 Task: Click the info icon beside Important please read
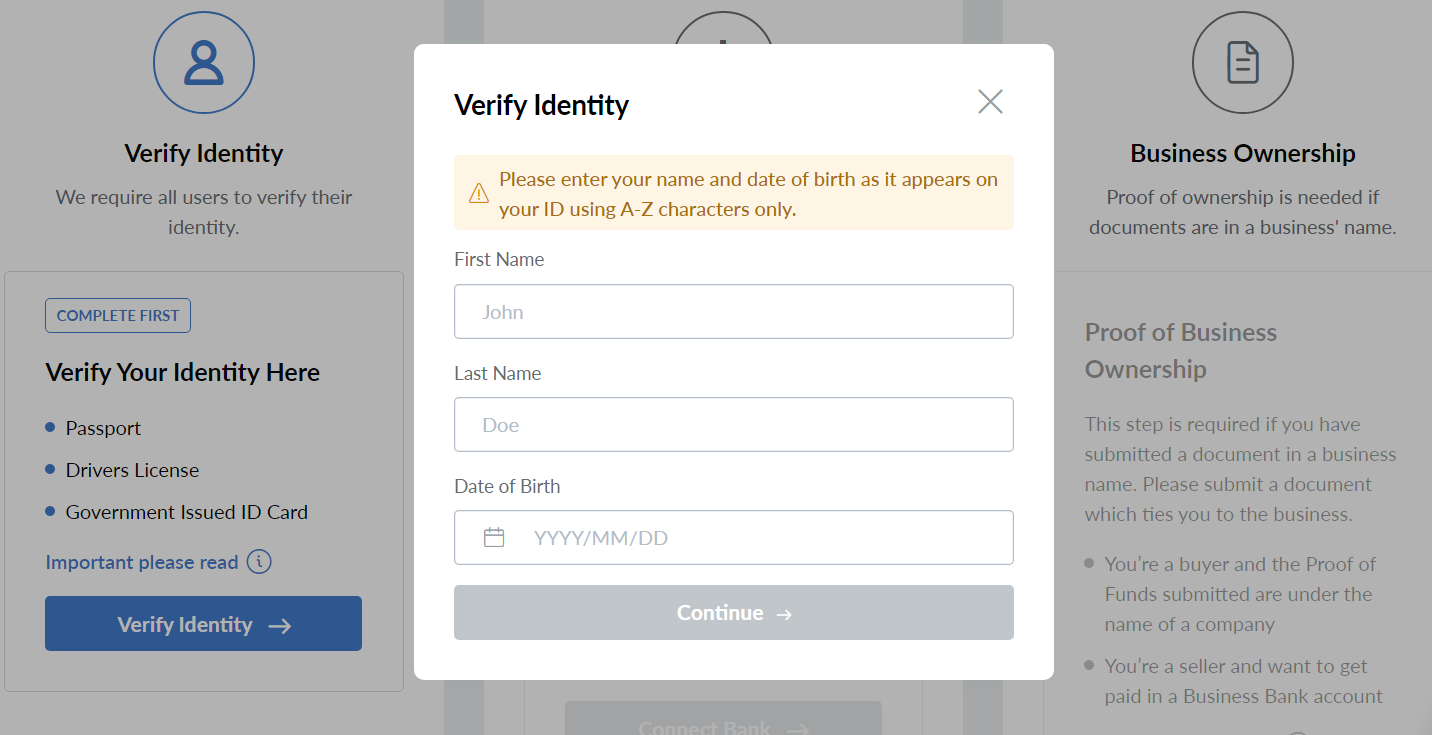tap(259, 562)
